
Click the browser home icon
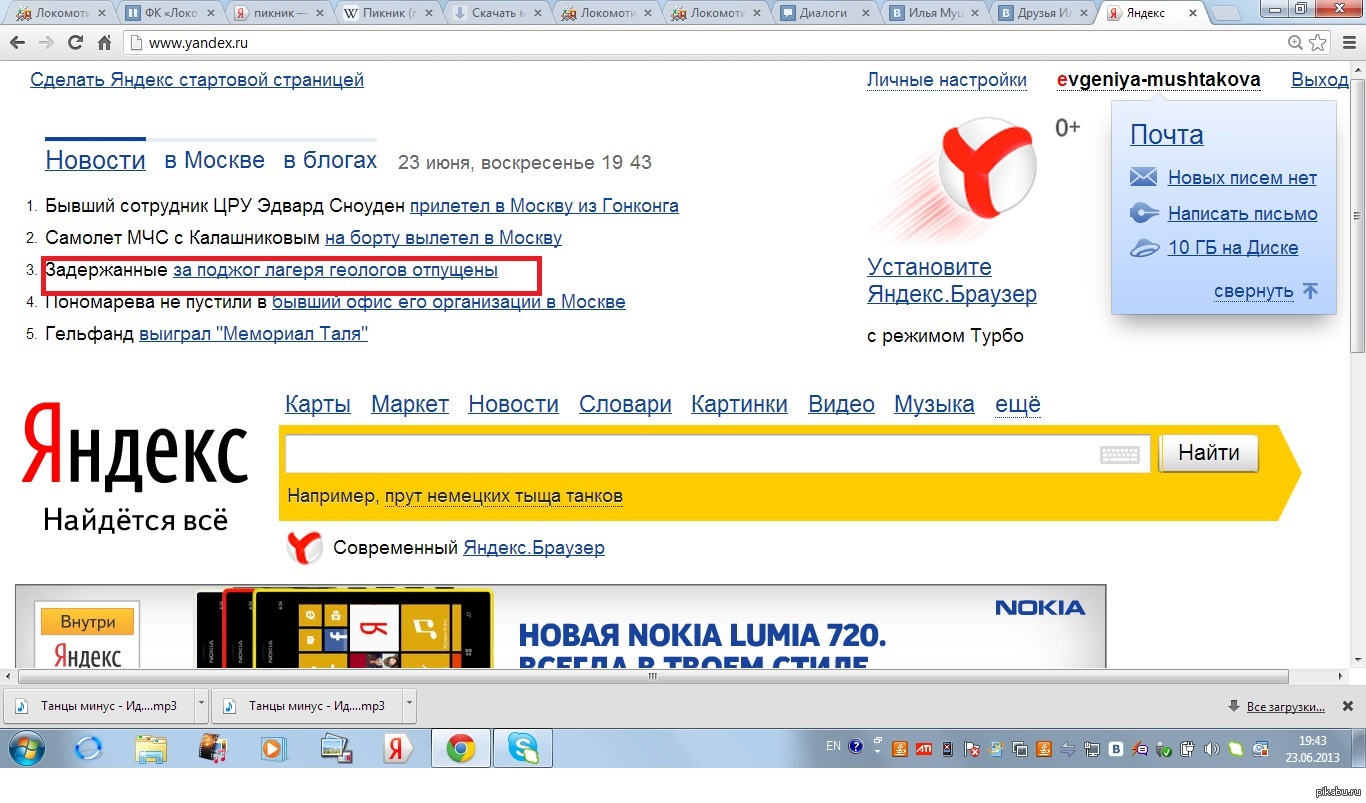[x=104, y=43]
